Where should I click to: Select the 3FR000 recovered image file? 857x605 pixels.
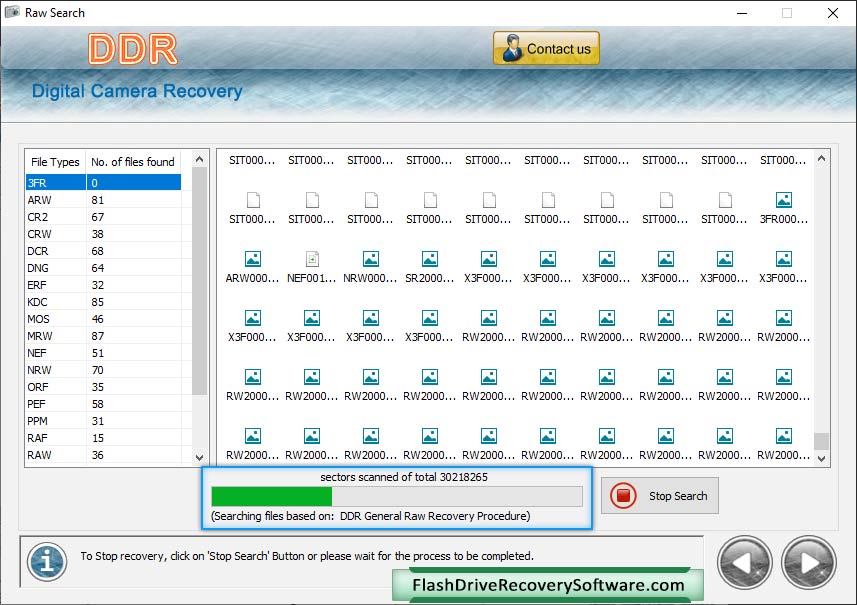click(x=783, y=208)
